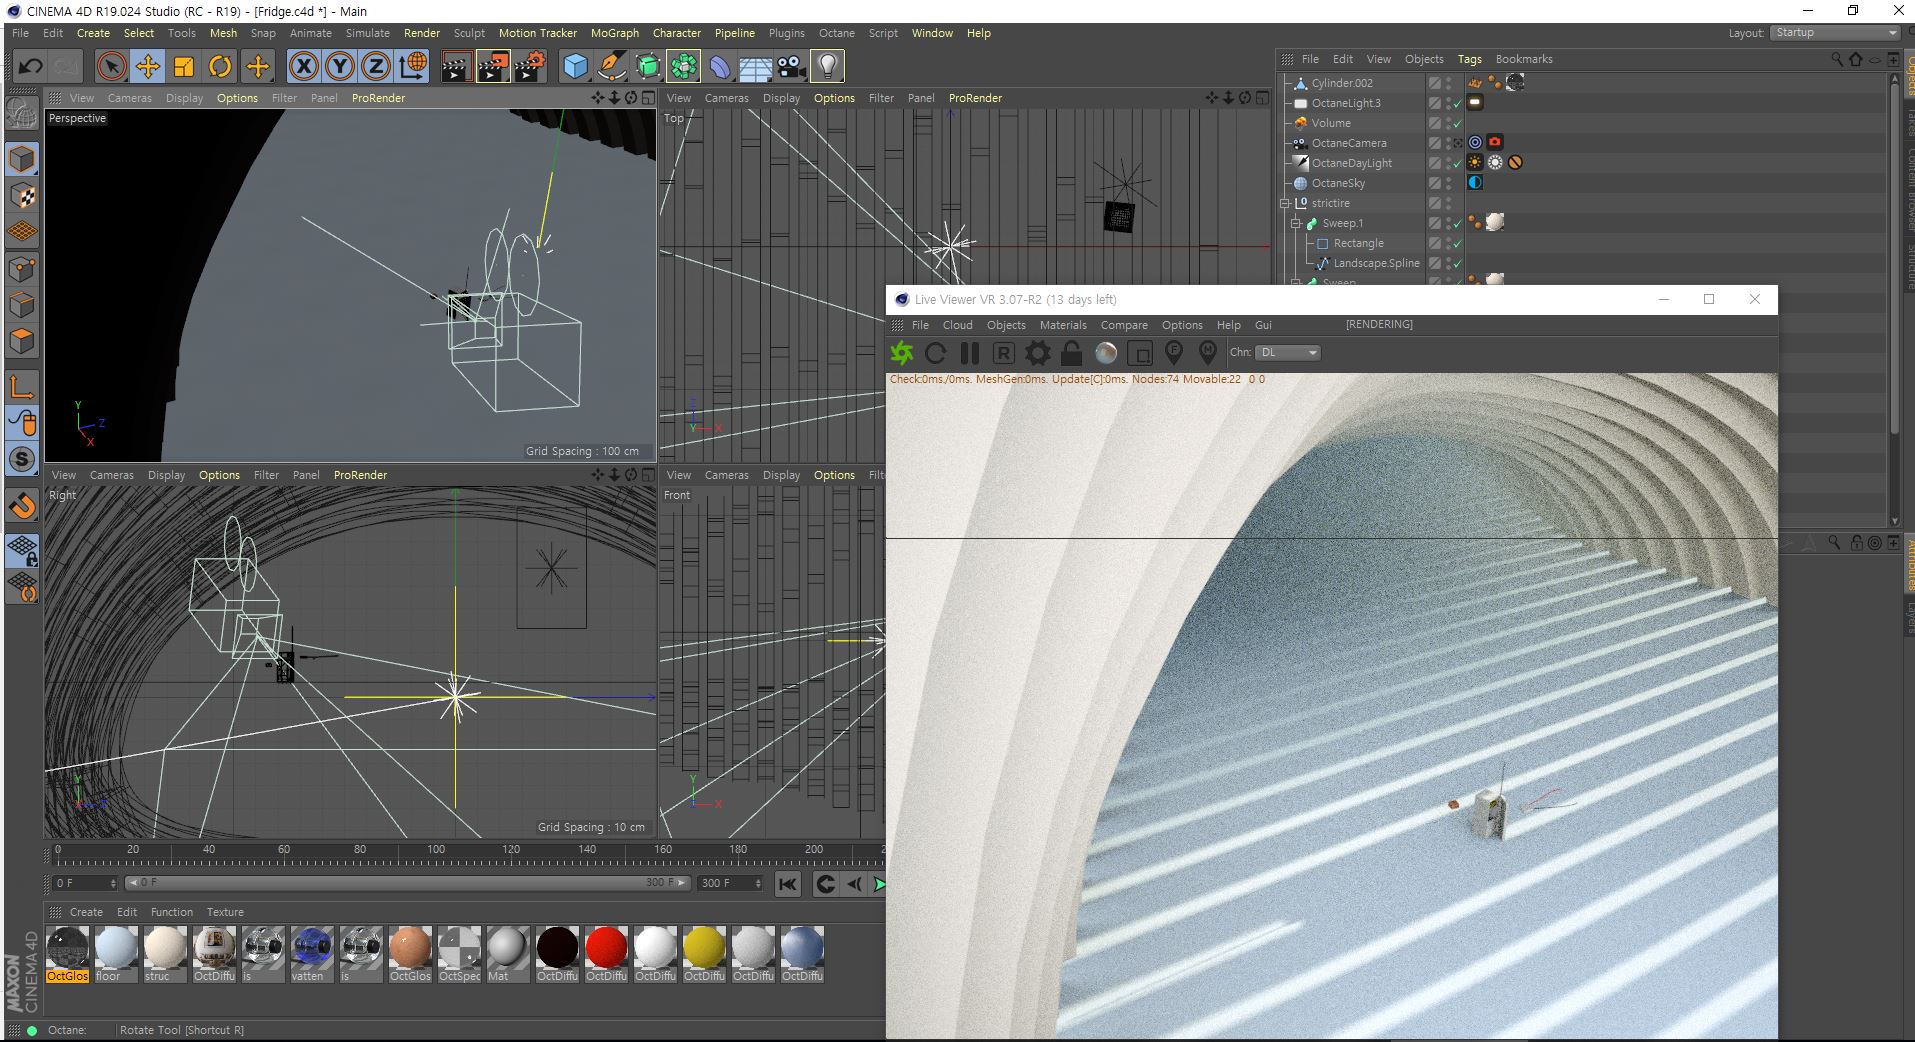Image resolution: width=1915 pixels, height=1042 pixels.
Task: Toggle the X axis lock
Action: click(304, 67)
